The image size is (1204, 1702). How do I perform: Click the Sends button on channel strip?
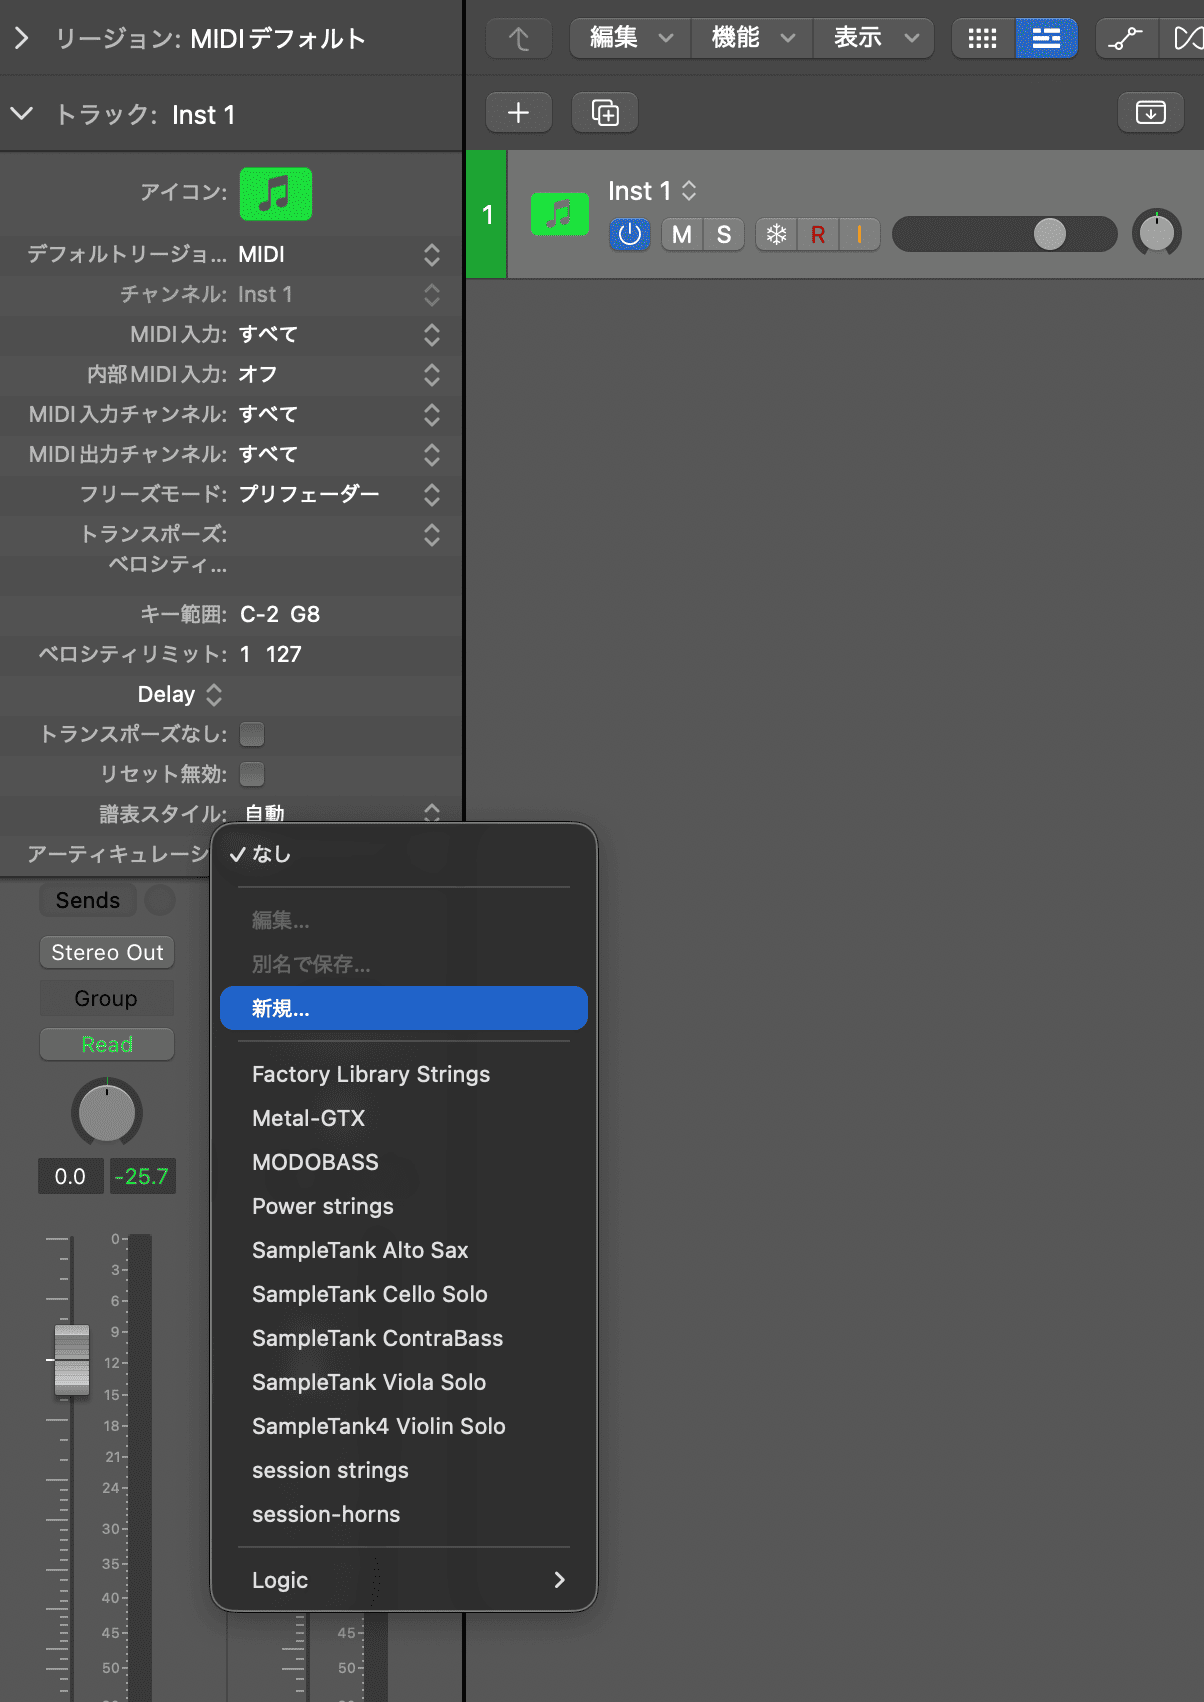(88, 900)
